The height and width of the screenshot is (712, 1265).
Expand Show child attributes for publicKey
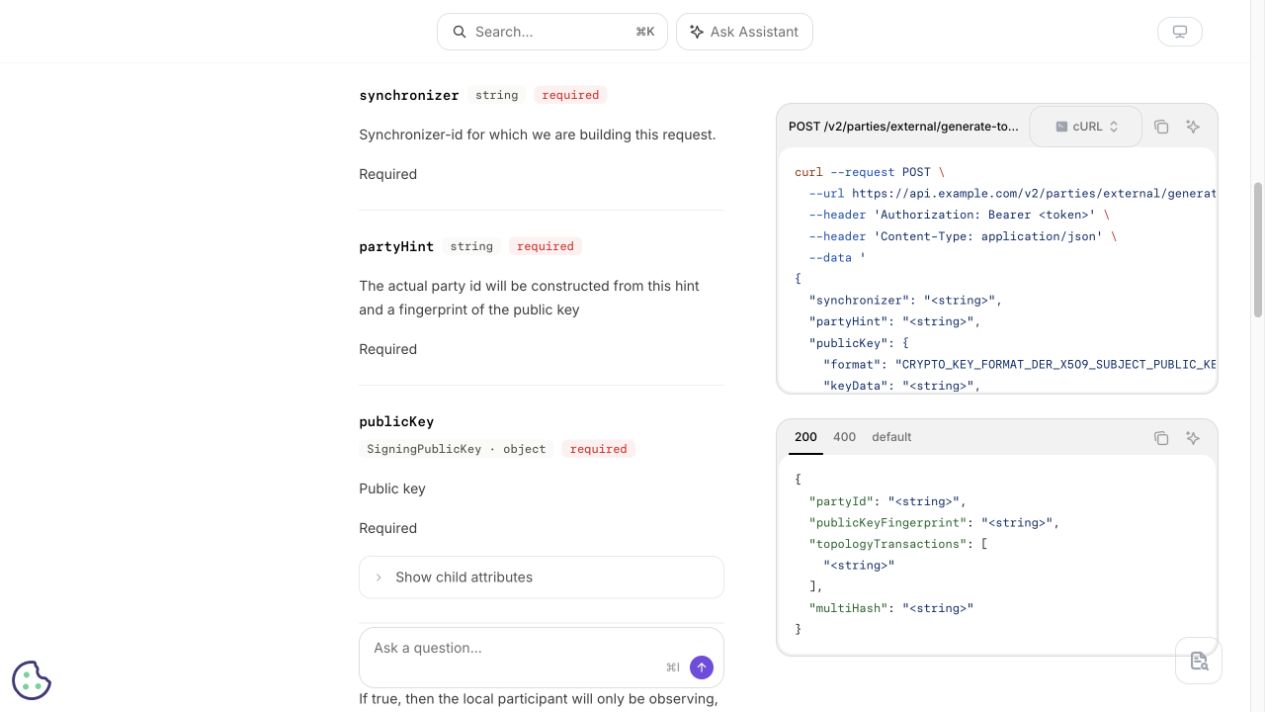click(541, 577)
